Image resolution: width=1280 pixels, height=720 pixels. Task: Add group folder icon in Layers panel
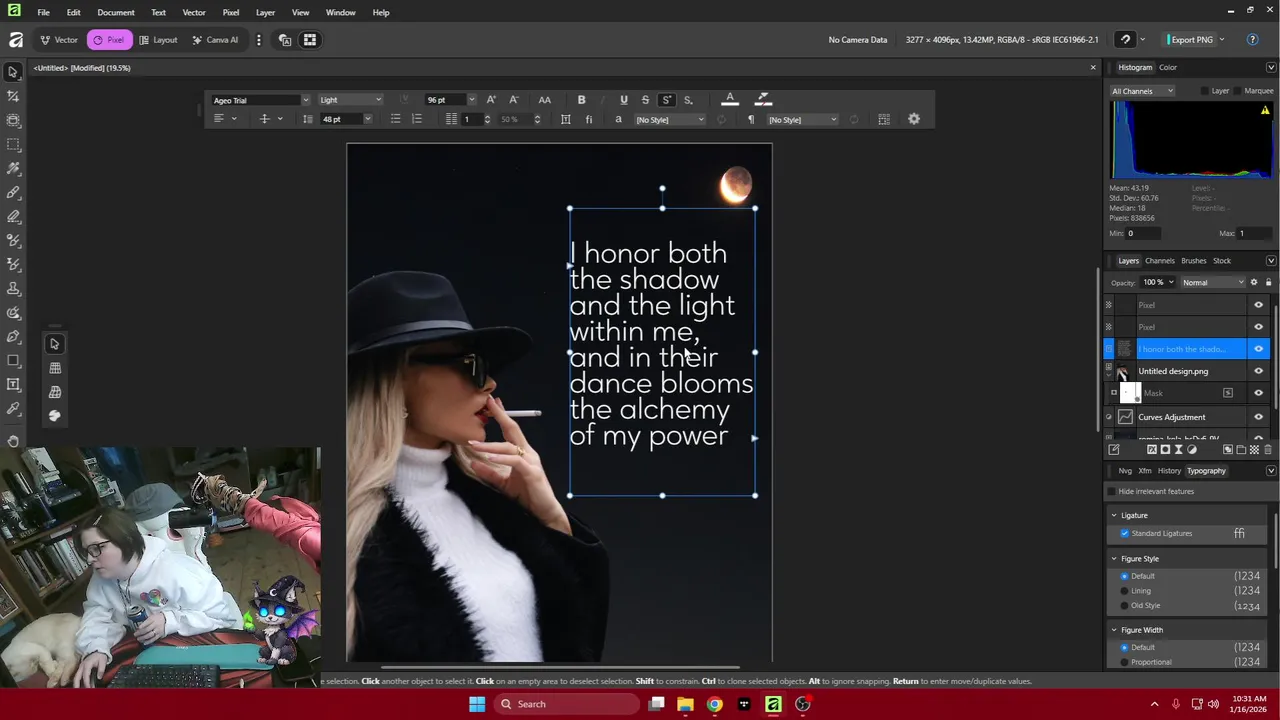click(x=1241, y=450)
